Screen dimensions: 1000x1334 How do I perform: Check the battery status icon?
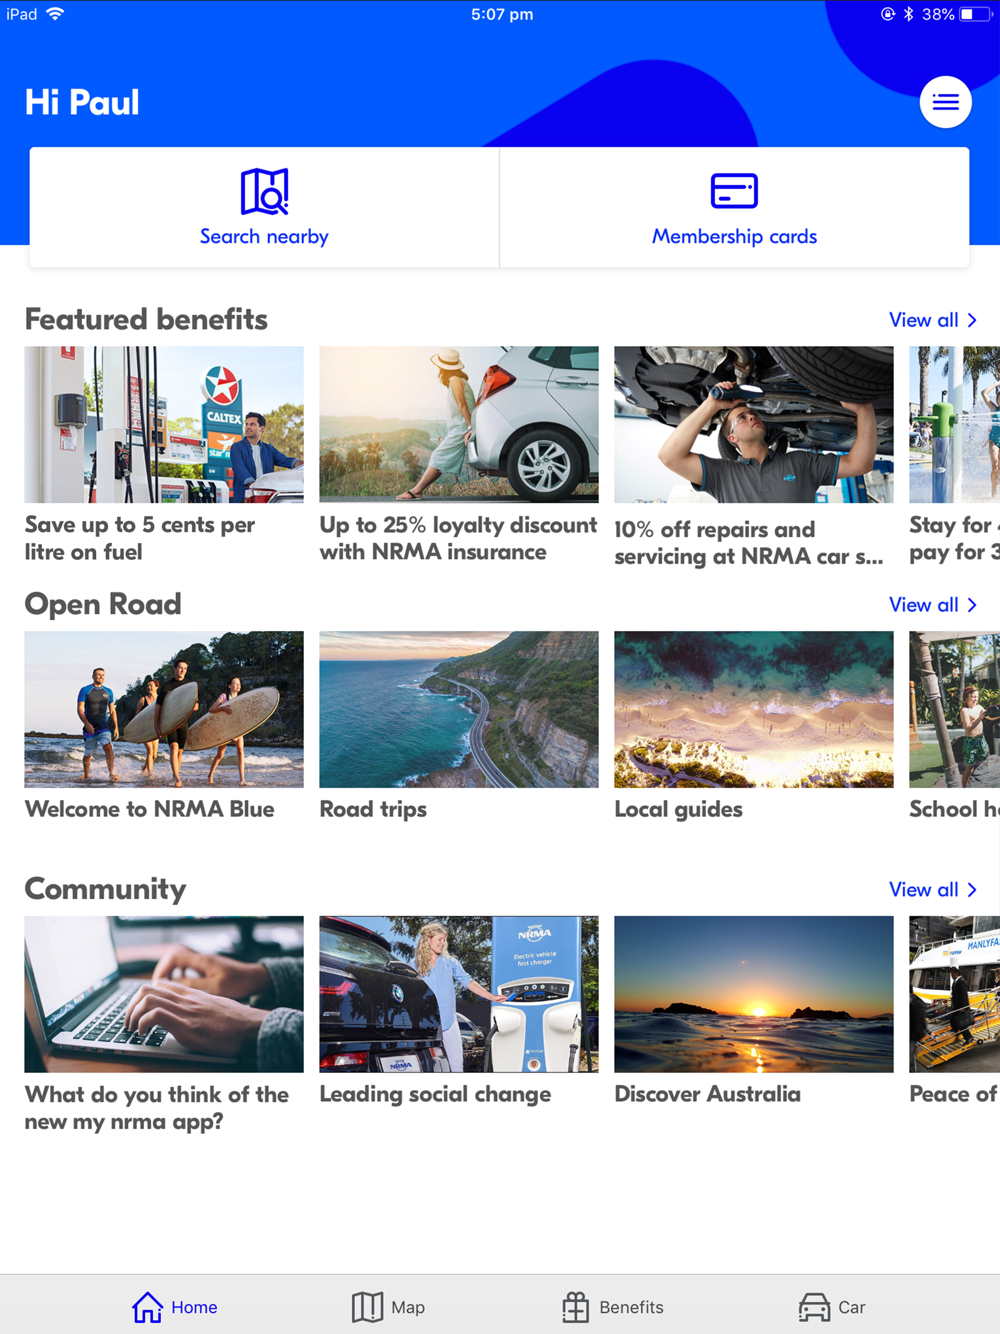pos(975,14)
